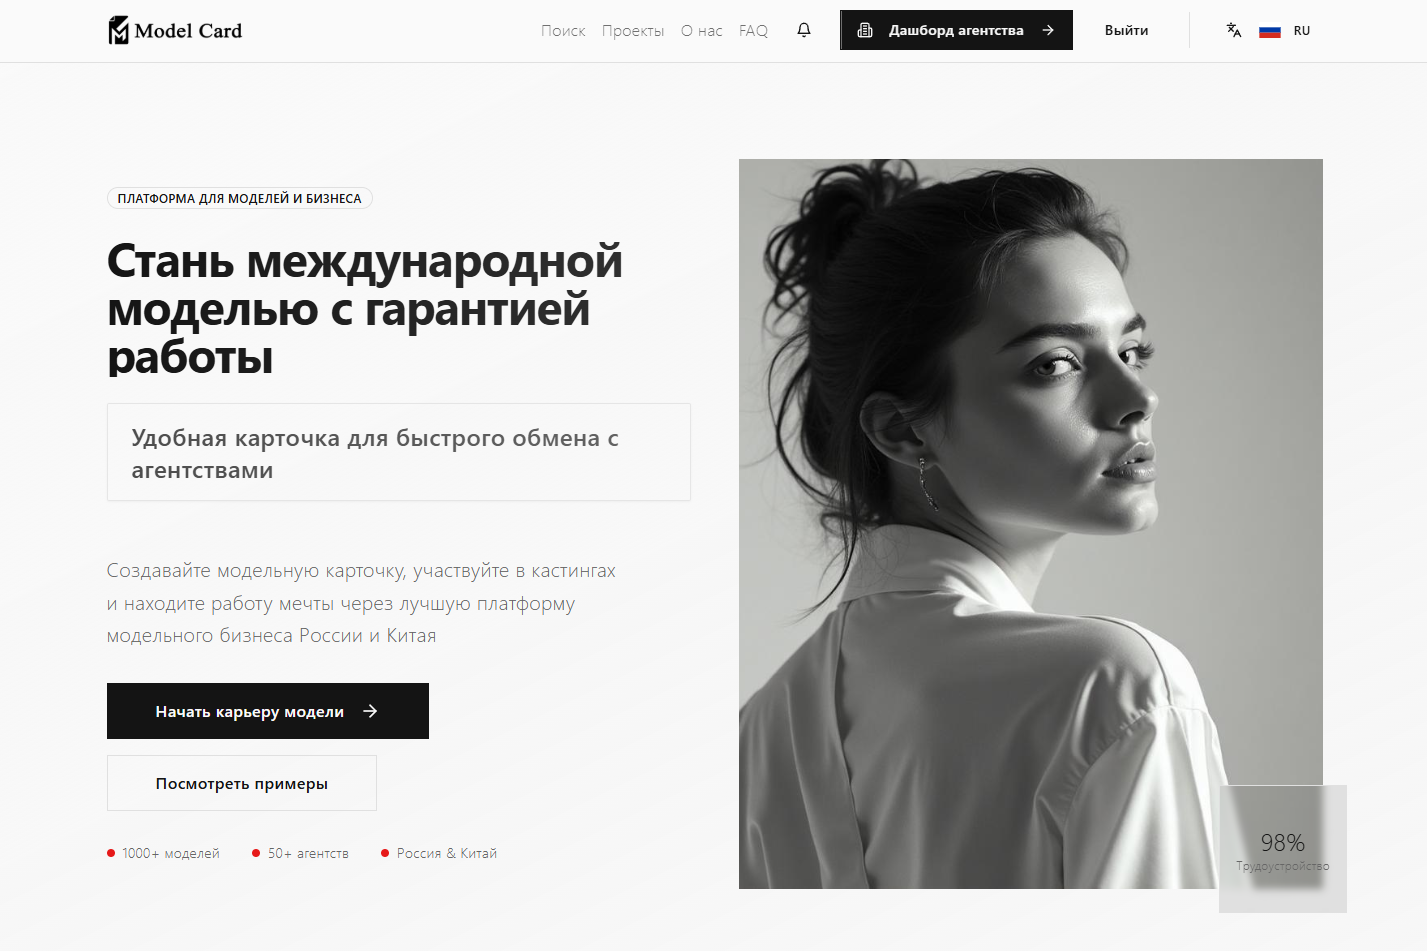Click arrow icon in Дашборд агентства button
1427x951 pixels.
click(x=1048, y=30)
